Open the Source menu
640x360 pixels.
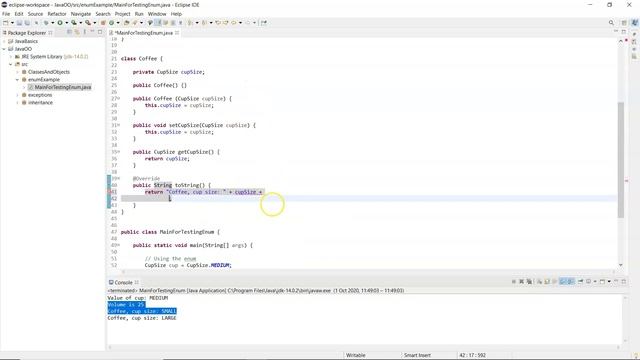(x=35, y=14)
